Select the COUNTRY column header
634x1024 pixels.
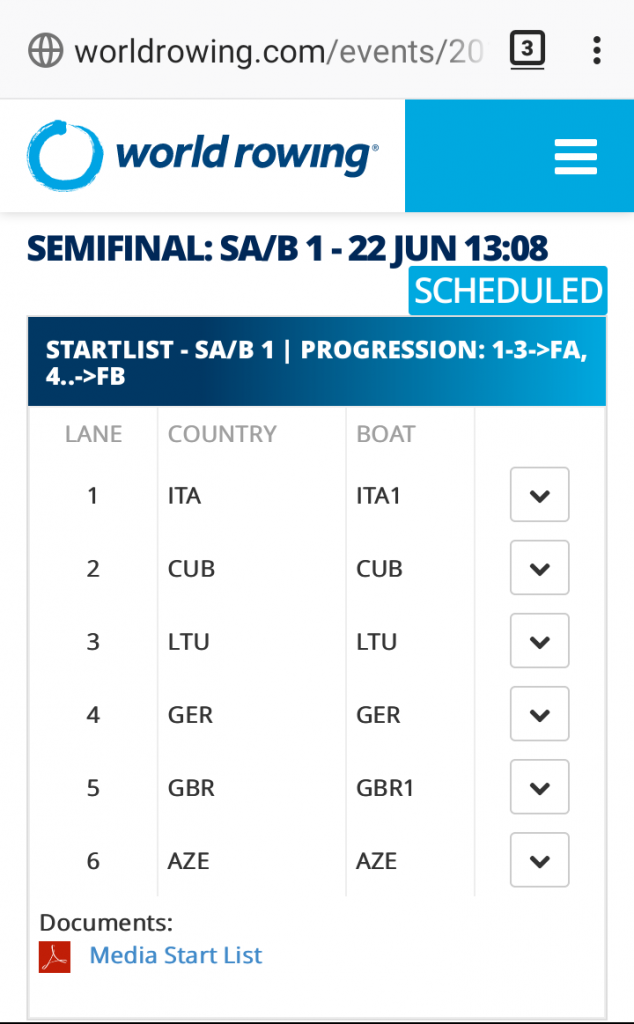click(222, 434)
